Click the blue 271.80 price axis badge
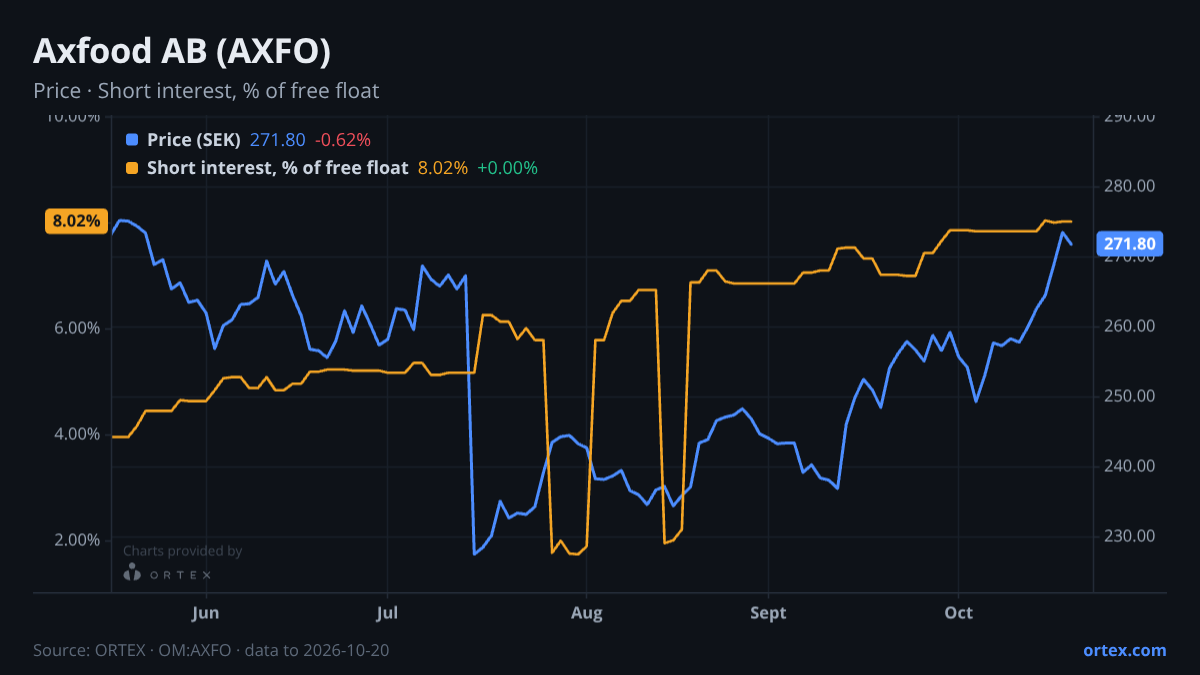1200x675 pixels. tap(1131, 244)
